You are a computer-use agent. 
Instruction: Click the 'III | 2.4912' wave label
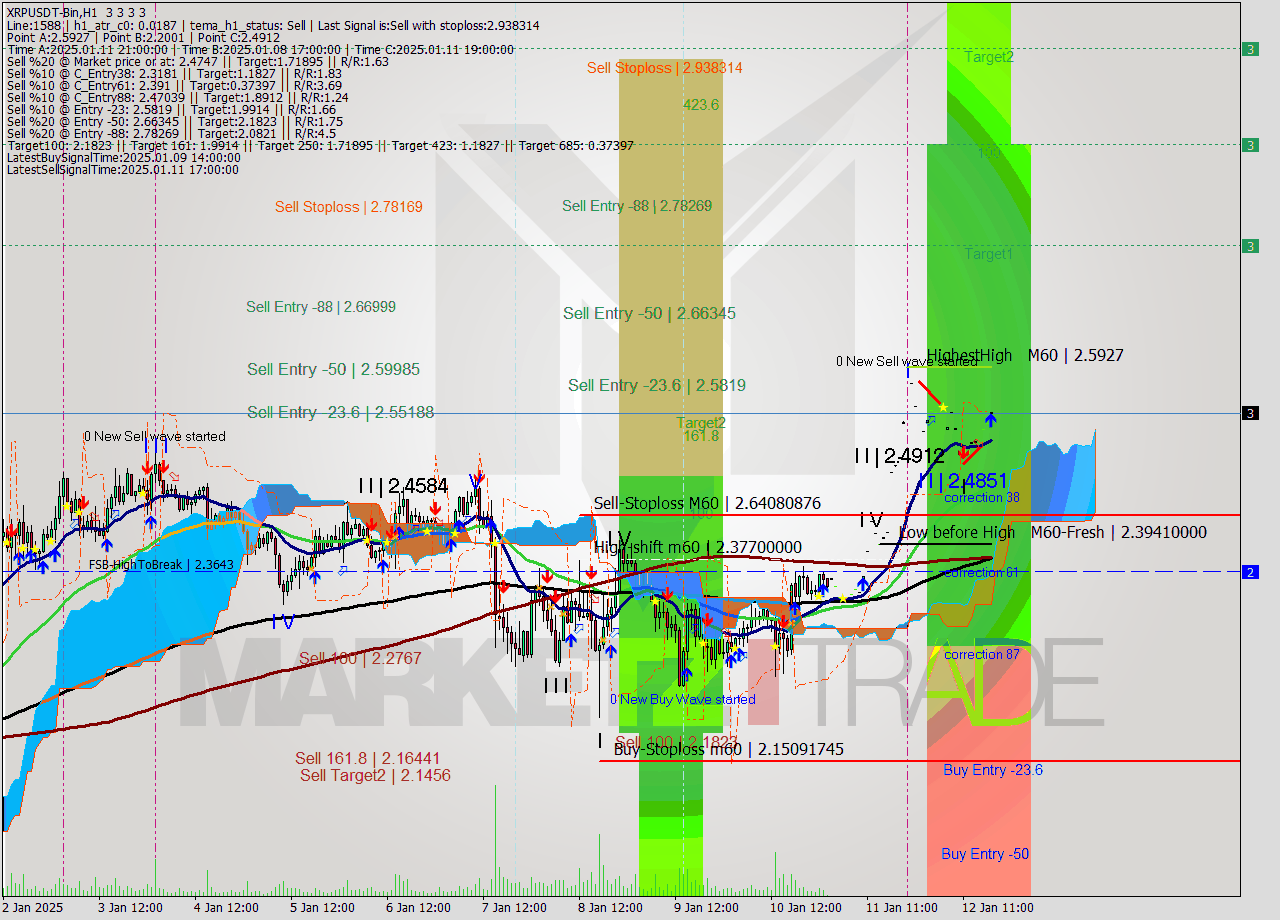pos(899,456)
